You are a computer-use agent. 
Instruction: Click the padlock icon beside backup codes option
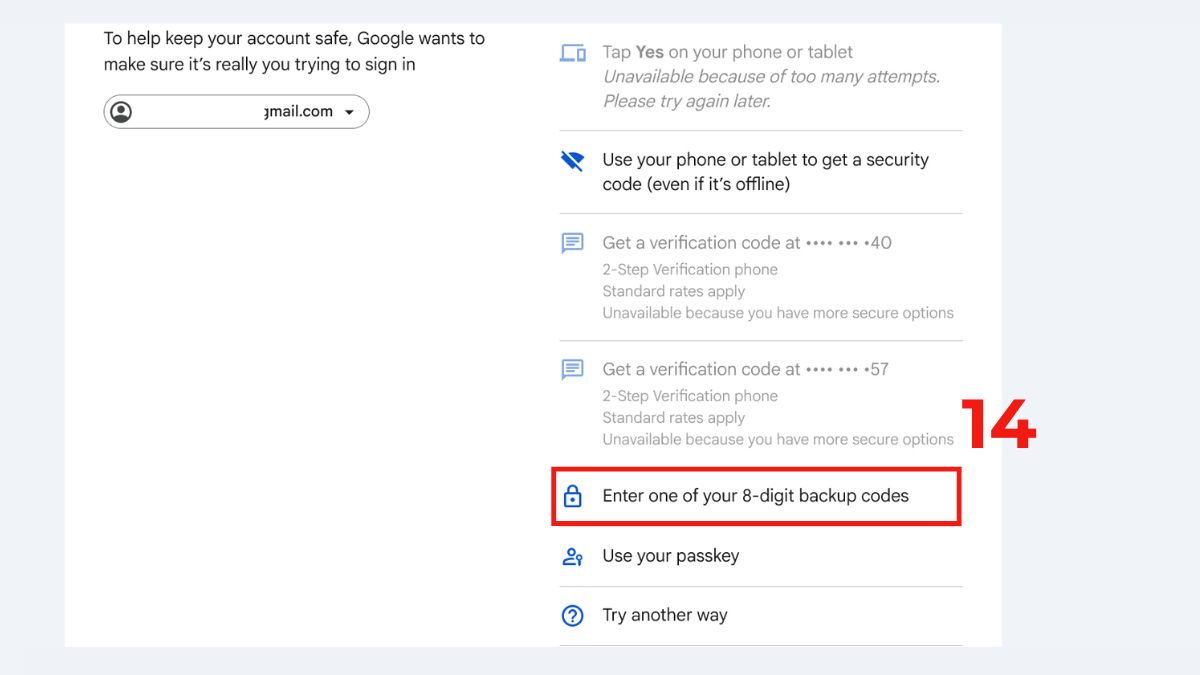(x=573, y=495)
